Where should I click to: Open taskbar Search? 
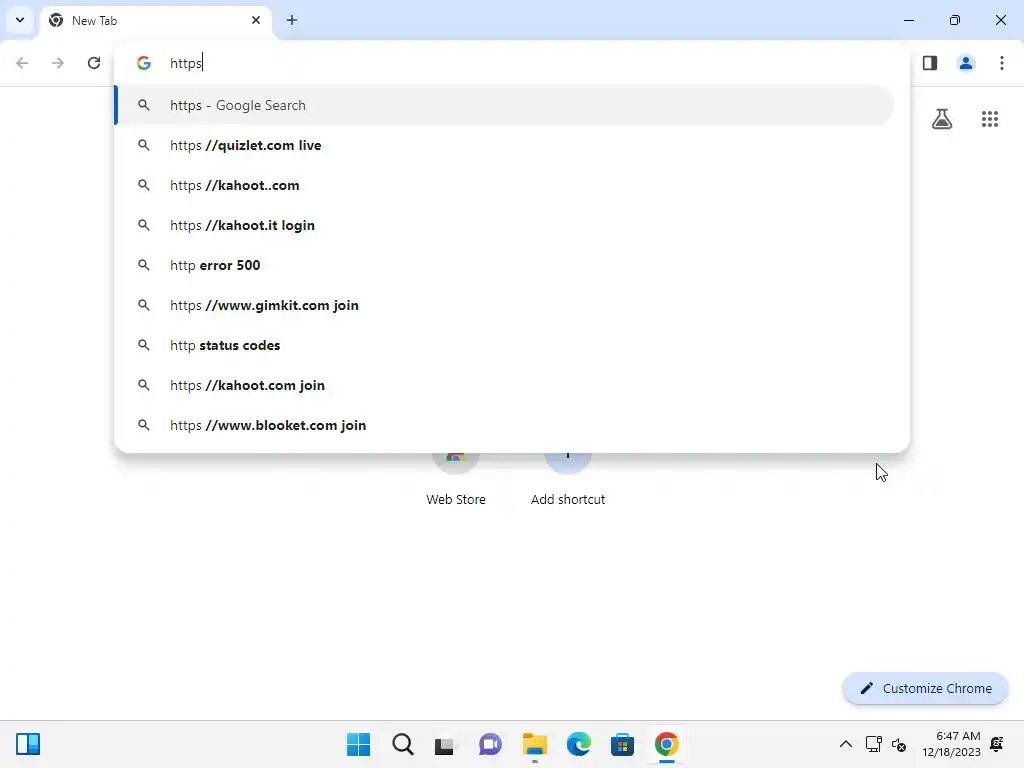(x=402, y=744)
